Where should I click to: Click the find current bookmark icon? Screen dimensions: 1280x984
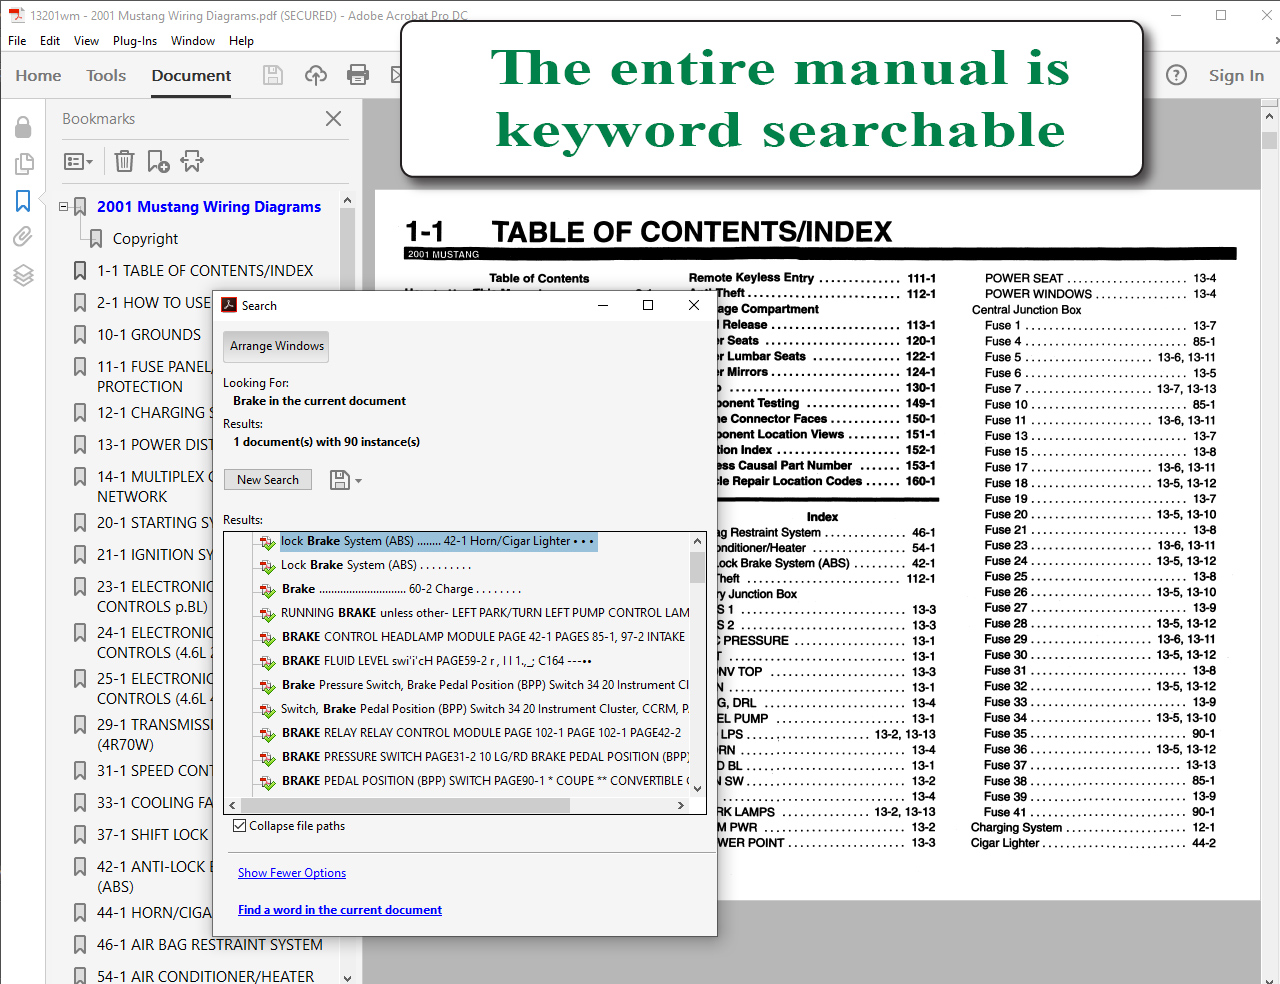[x=192, y=161]
